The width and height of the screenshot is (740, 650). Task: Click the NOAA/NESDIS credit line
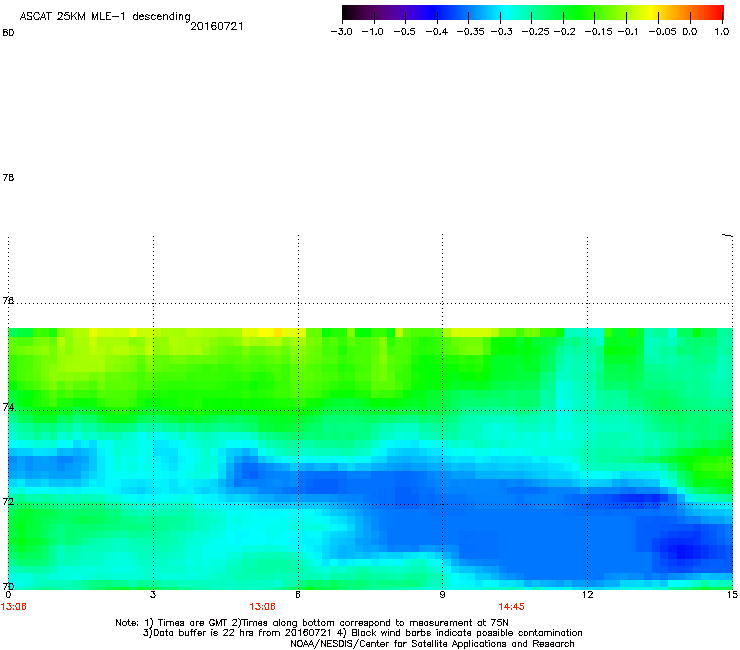click(x=432, y=644)
